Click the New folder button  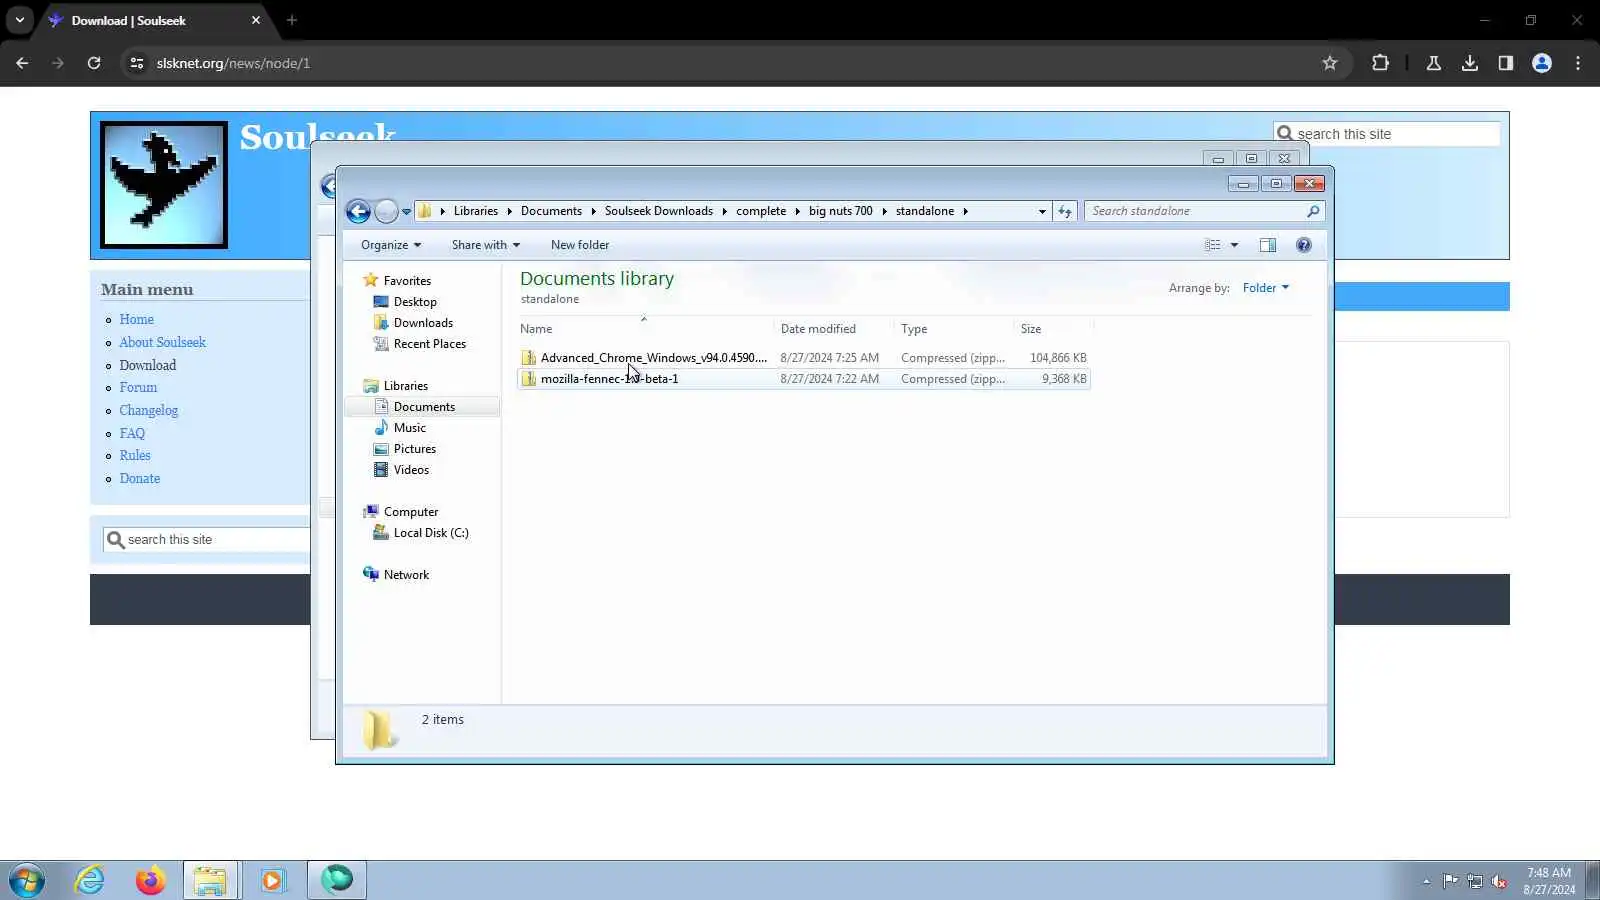580,245
